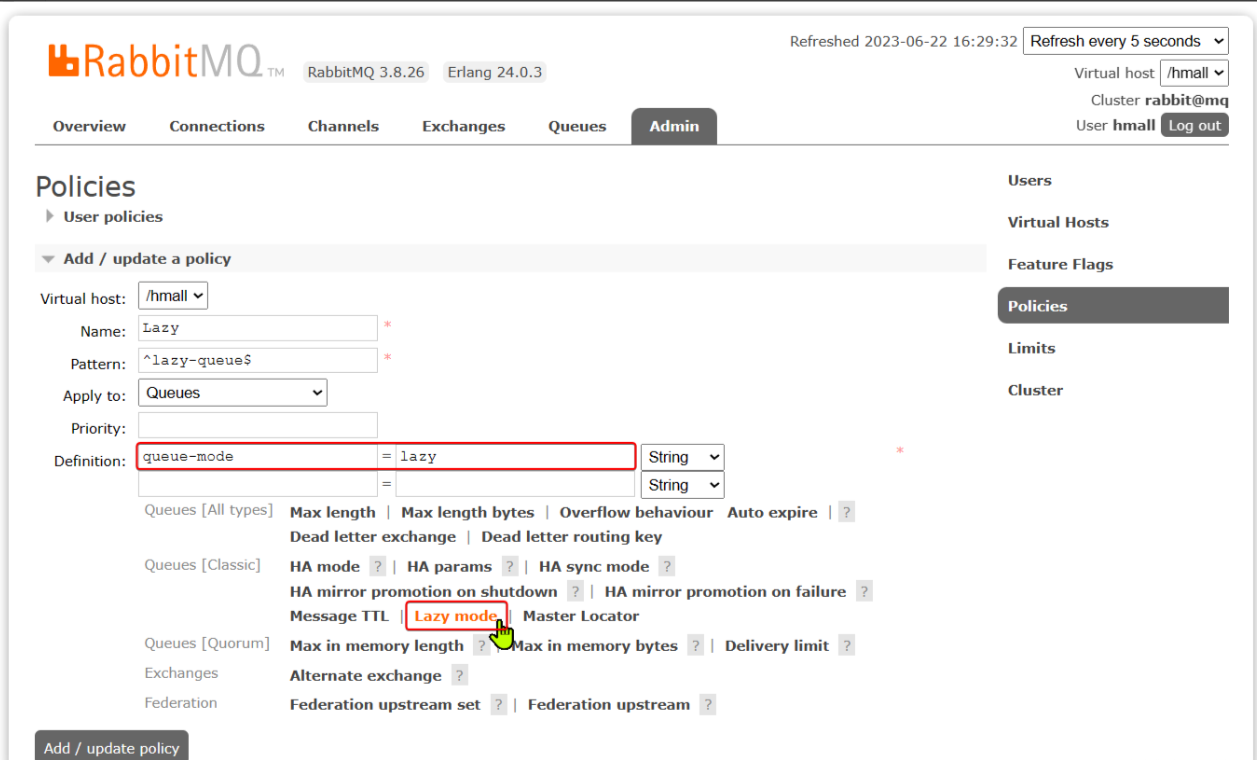
Task: Open Virtual Hosts in the admin sidebar
Action: (1058, 222)
